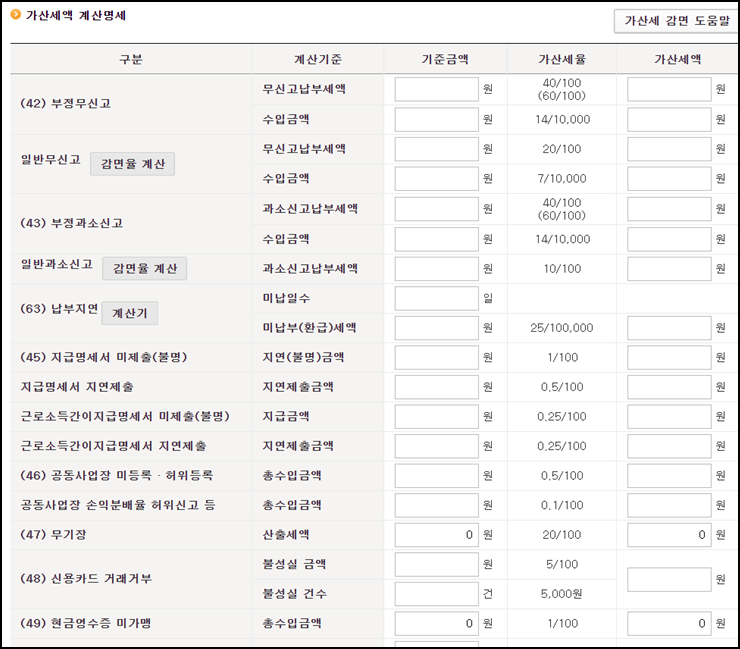Focus 기준금액 field for 부정과소신고 수입금액

click(437, 239)
